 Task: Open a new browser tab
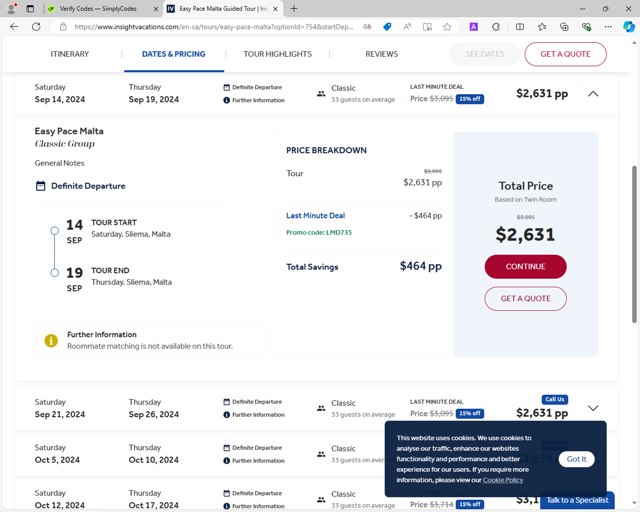tap(294, 9)
